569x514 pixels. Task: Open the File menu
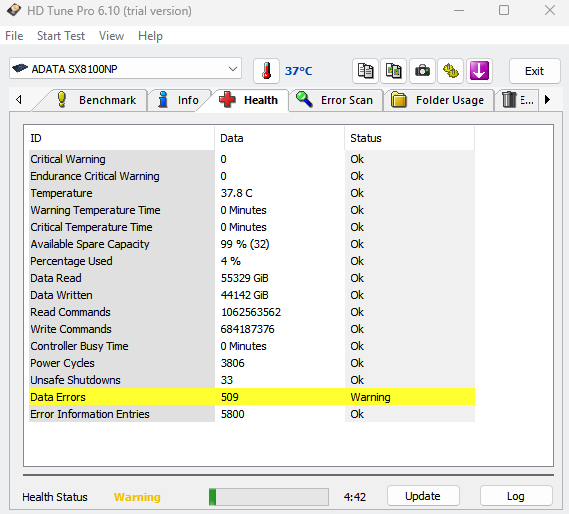click(14, 36)
